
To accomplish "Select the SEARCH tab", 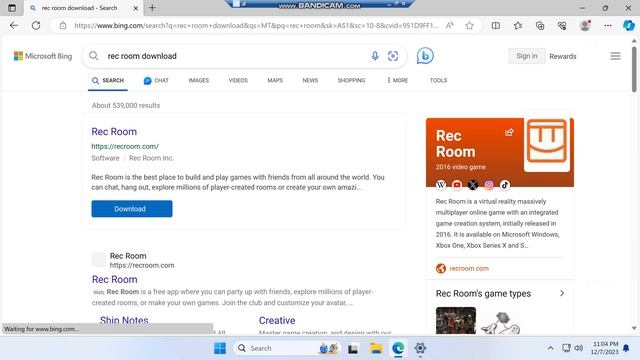I will coord(108,80).
